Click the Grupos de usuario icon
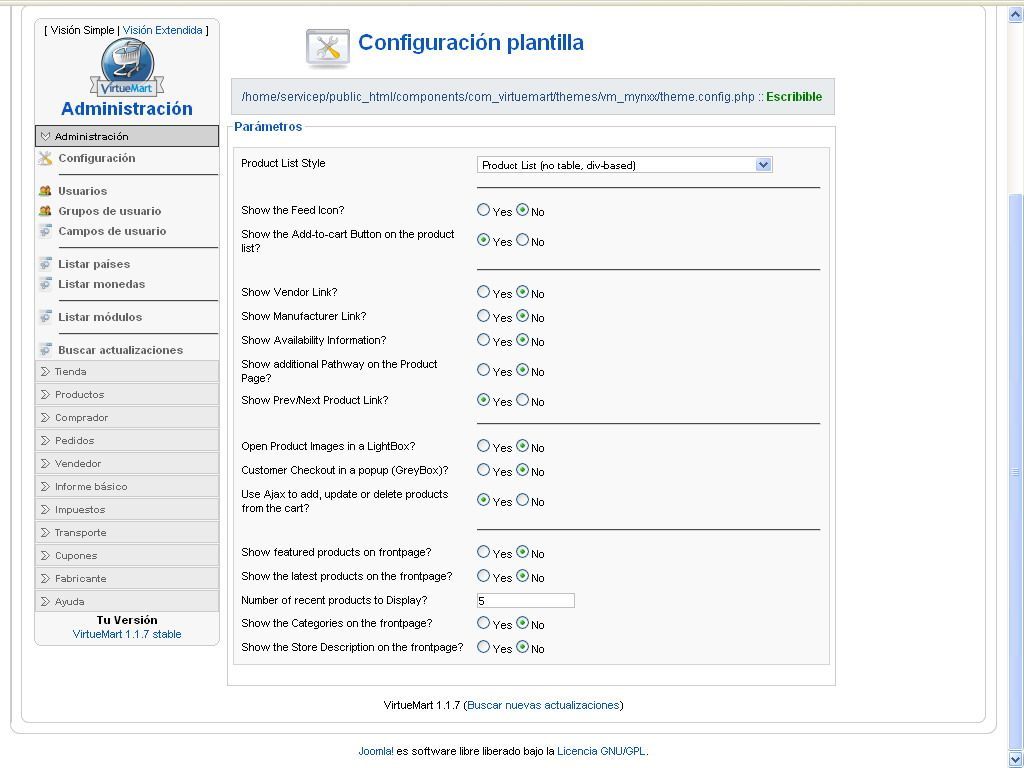 pyautogui.click(x=45, y=211)
